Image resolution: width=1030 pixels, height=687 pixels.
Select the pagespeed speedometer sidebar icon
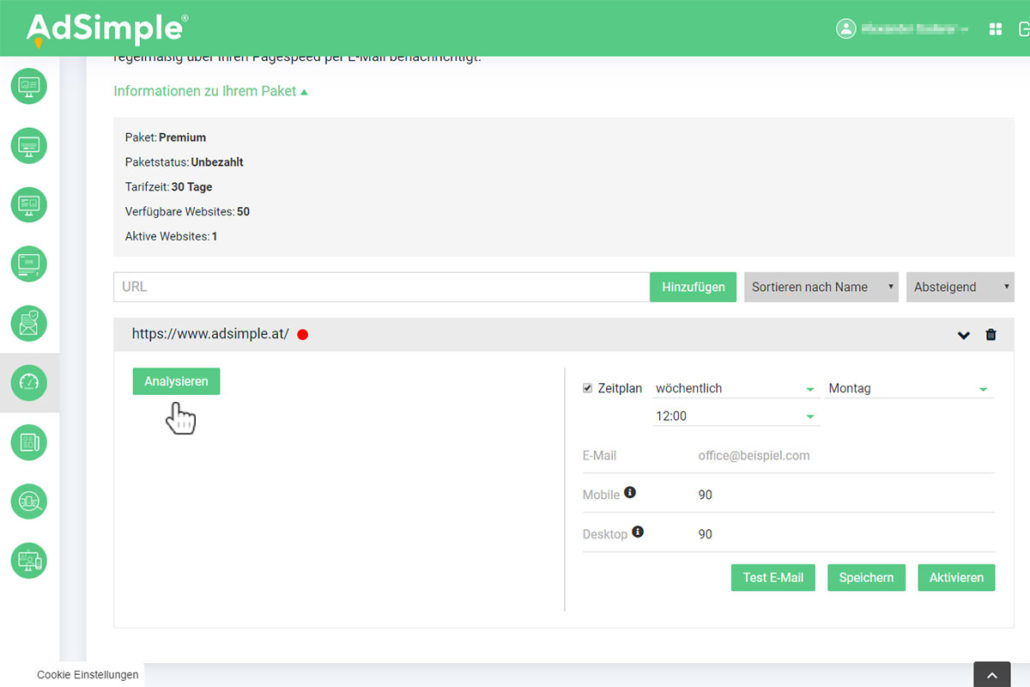tap(29, 382)
